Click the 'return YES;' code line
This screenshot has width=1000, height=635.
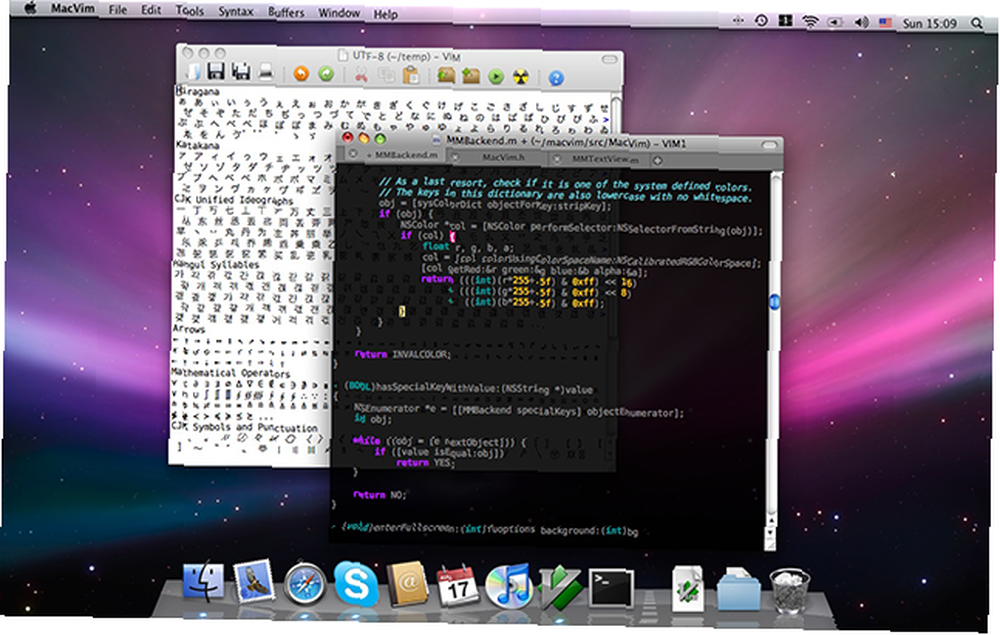tap(425, 463)
